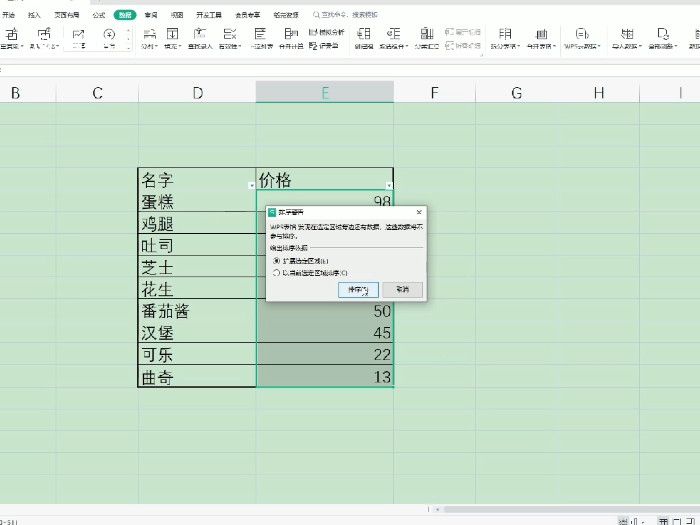The image size is (700, 525).
Task: Click the WPS logo in sort warning dialog
Action: (x=272, y=212)
